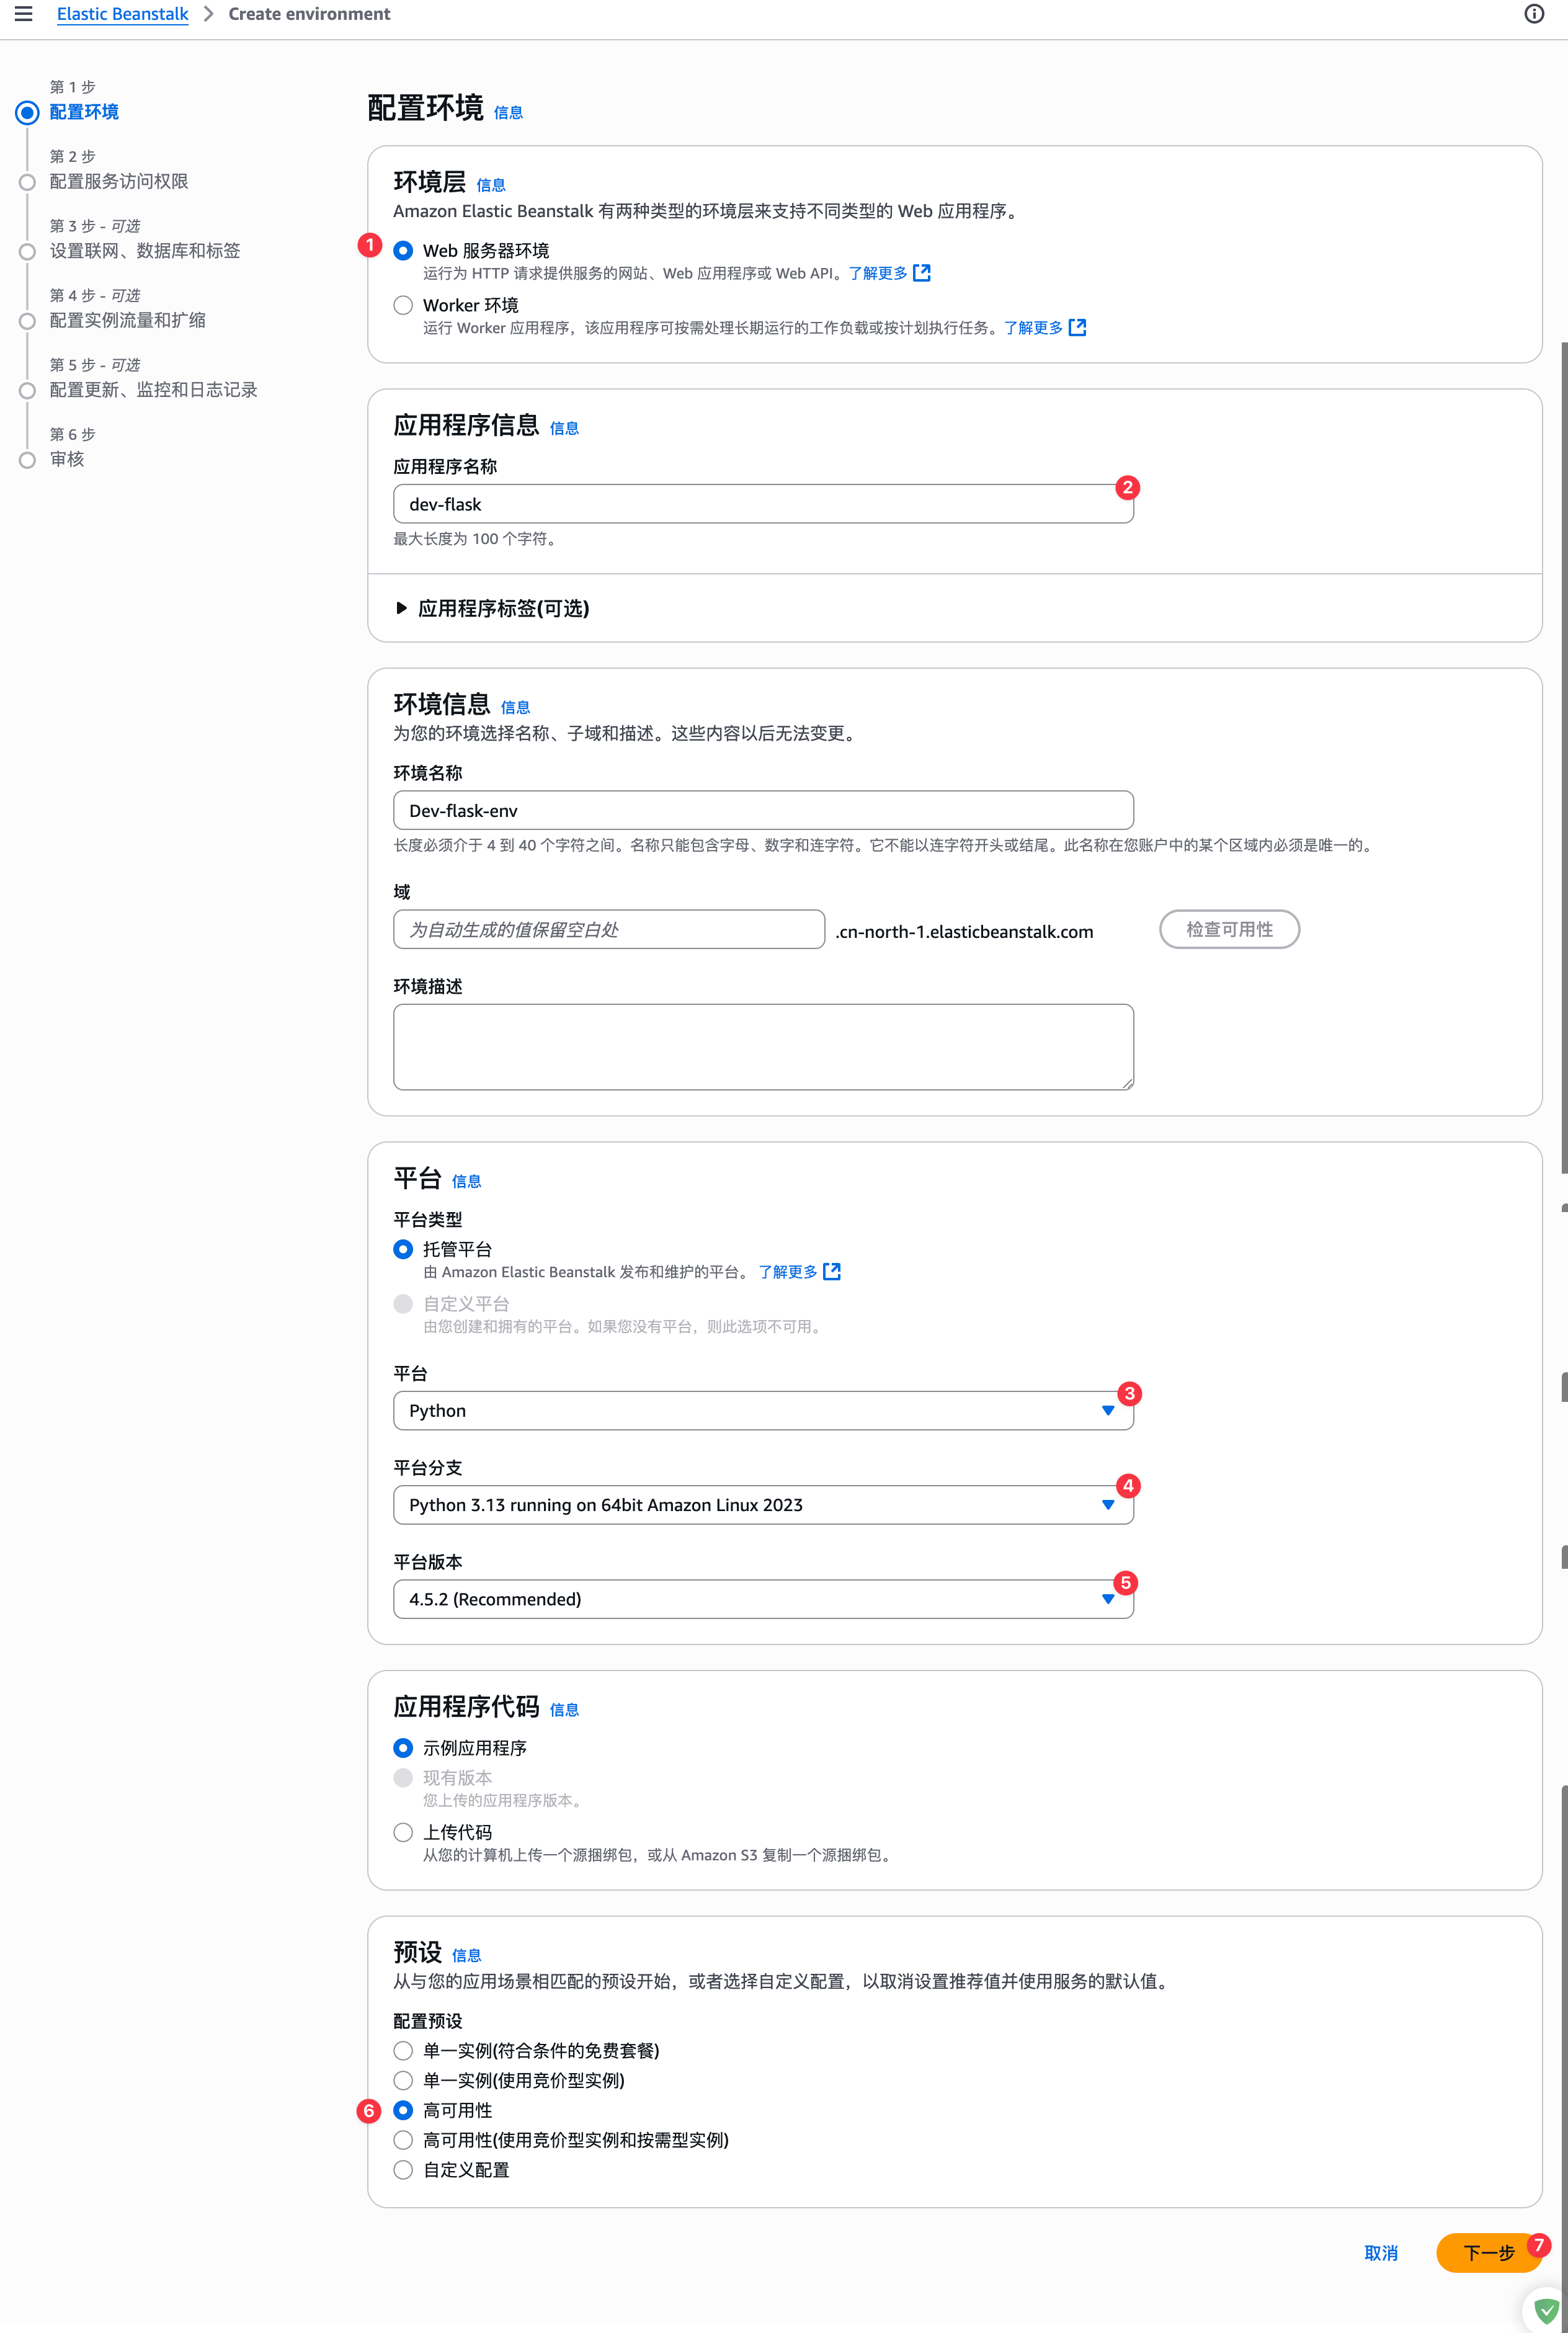Open the hamburger navigation menu icon
This screenshot has height=2333, width=1568.
tap(23, 14)
